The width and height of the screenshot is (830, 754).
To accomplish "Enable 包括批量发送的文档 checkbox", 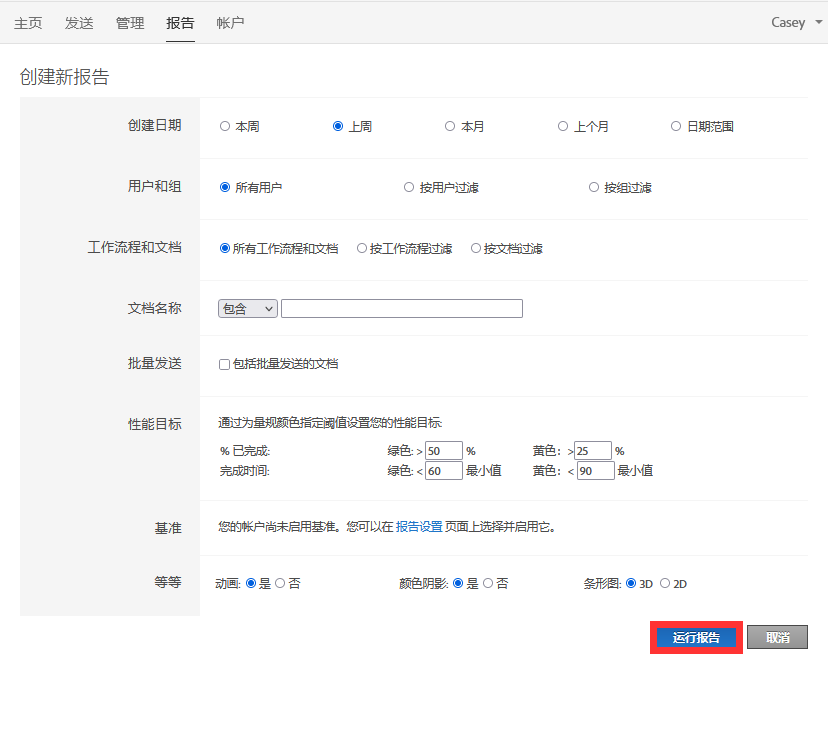I will (224, 364).
